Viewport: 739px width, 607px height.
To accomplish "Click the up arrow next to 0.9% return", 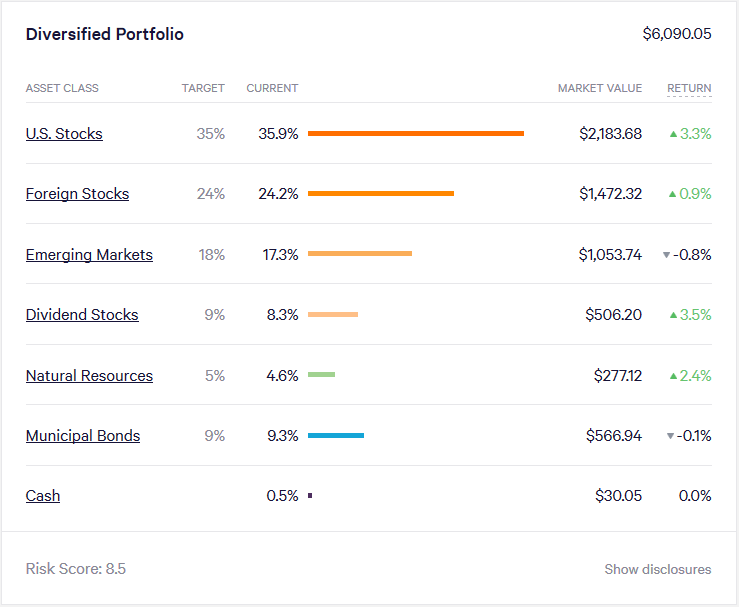I will point(673,194).
